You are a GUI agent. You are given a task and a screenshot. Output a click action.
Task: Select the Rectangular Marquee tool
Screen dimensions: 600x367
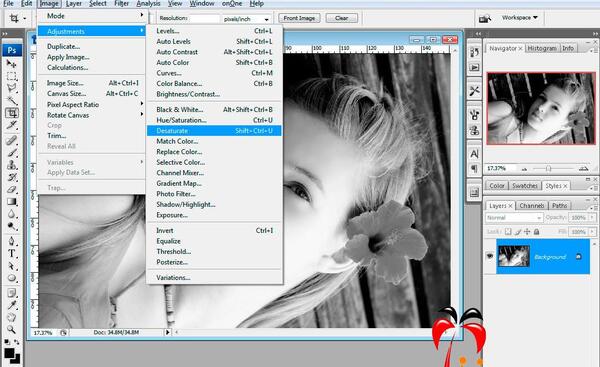(x=11, y=76)
